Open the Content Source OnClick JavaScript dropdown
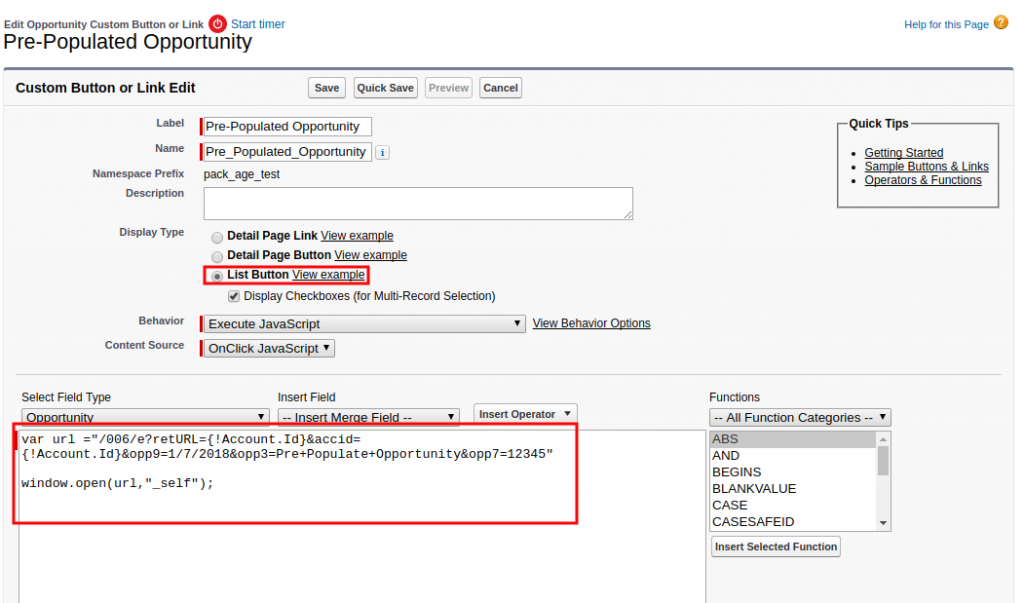Viewport: 1024px width, 603px height. 269,348
